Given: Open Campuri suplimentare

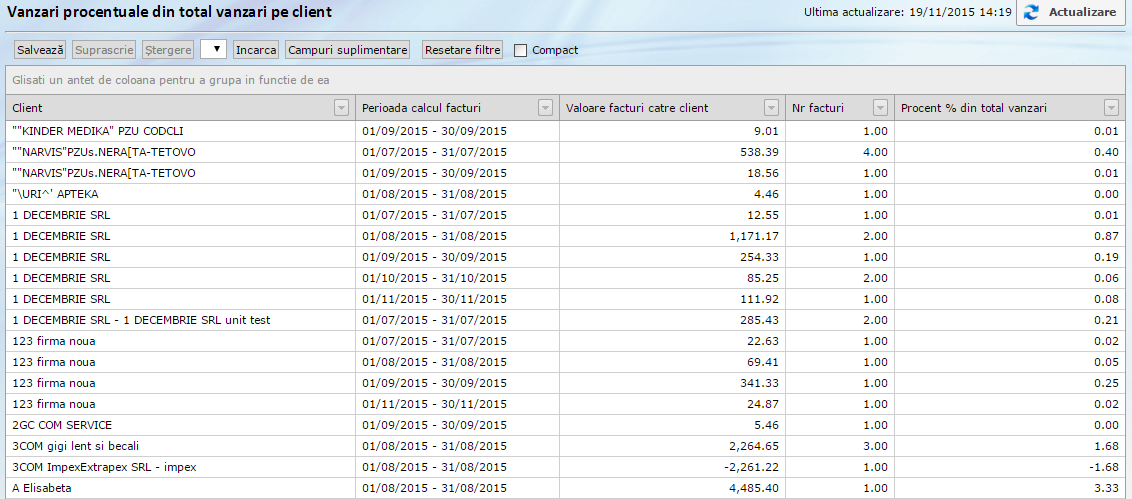Looking at the screenshot, I should click(x=347, y=49).
